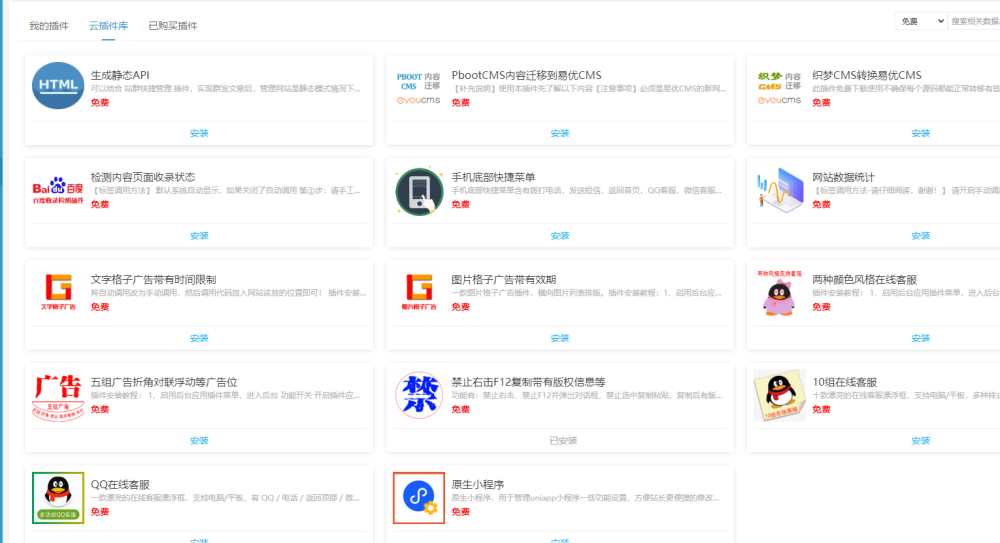Install the PbootCMS内容迁移 plugin
Image resolution: width=1000 pixels, height=543 pixels.
click(x=560, y=133)
